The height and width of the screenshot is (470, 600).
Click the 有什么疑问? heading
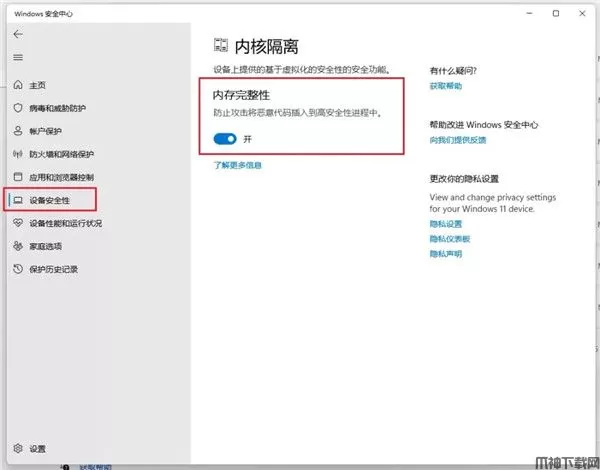pyautogui.click(x=453, y=70)
